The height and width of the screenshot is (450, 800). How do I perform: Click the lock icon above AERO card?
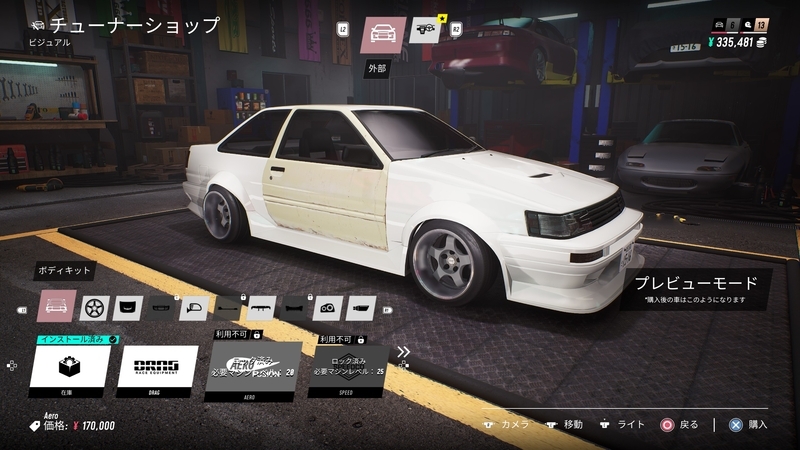pos(257,335)
